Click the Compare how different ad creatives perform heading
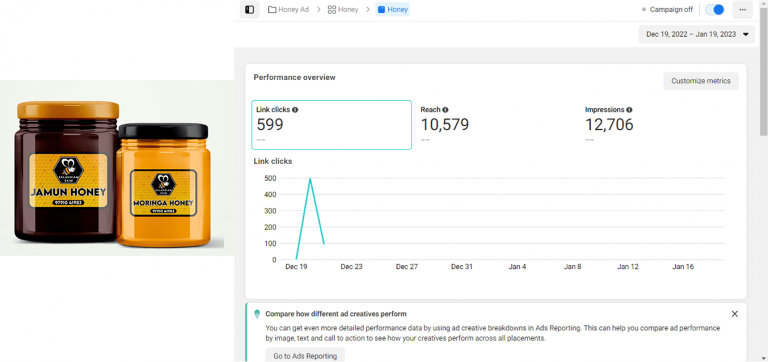Viewport: 768px width, 362px height. tap(336, 314)
